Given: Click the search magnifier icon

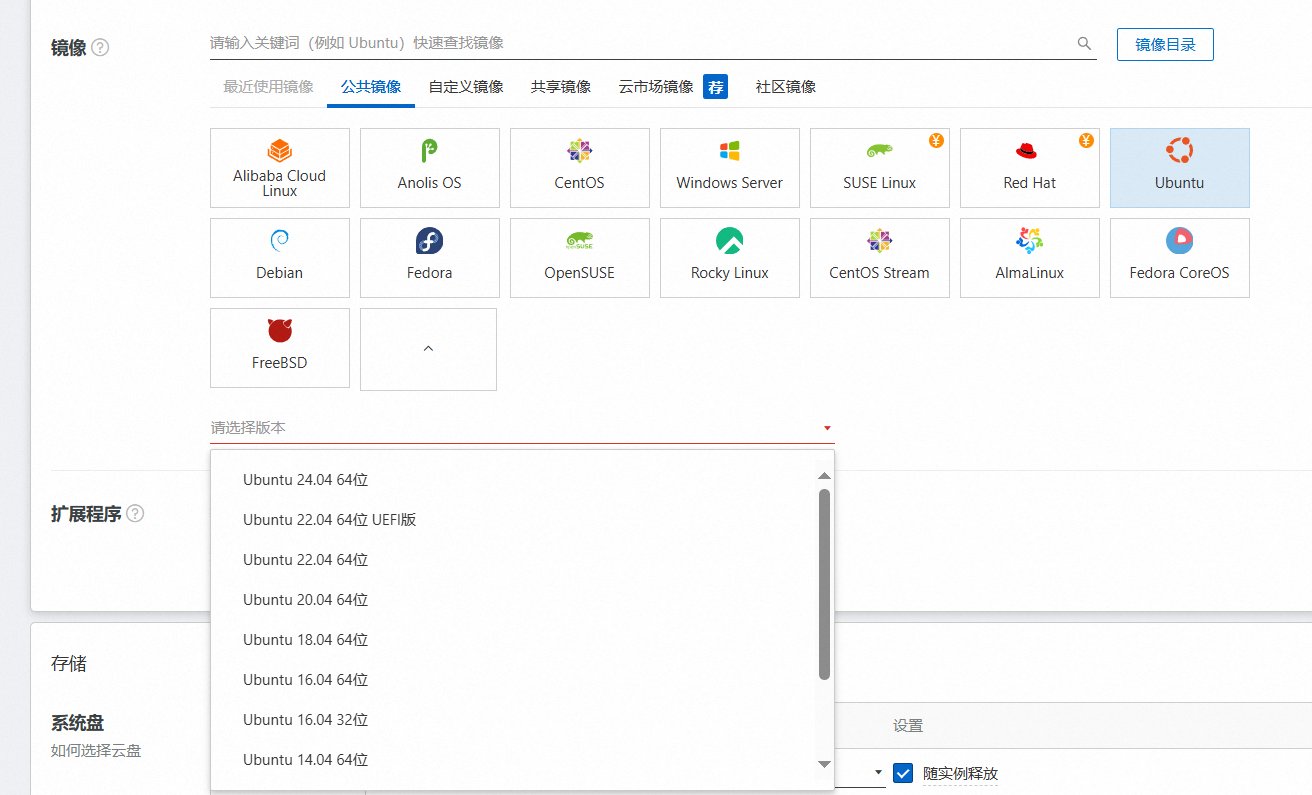Looking at the screenshot, I should [1084, 44].
